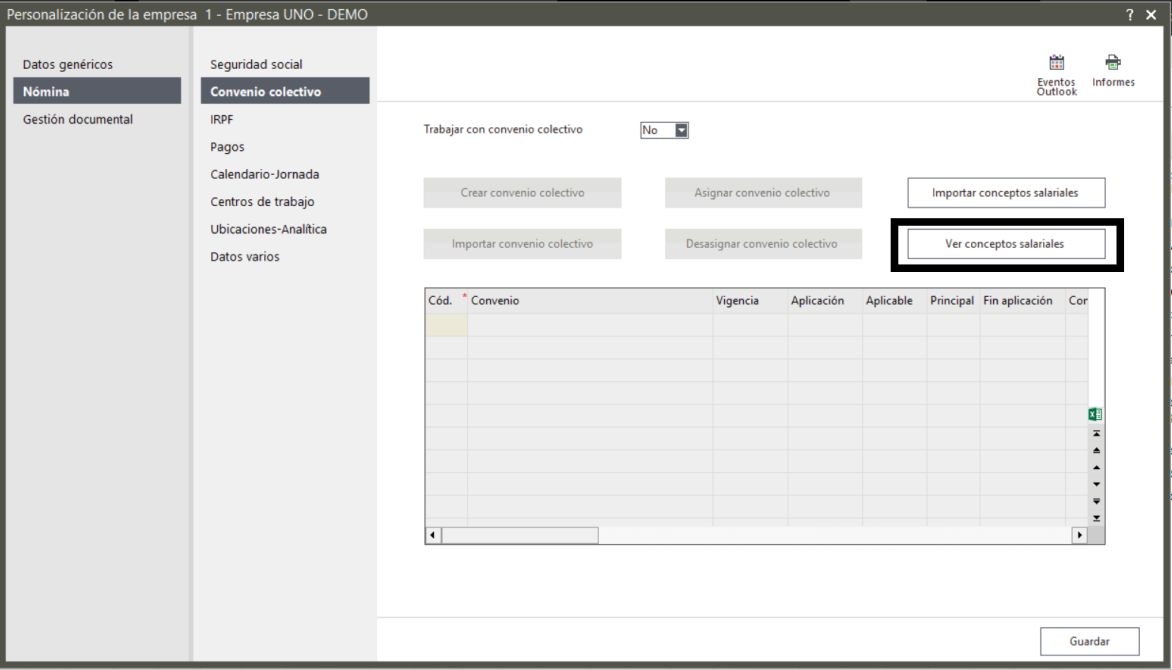Click the horizontal scrollbar right arrow
The image size is (1172, 670).
1079,535
